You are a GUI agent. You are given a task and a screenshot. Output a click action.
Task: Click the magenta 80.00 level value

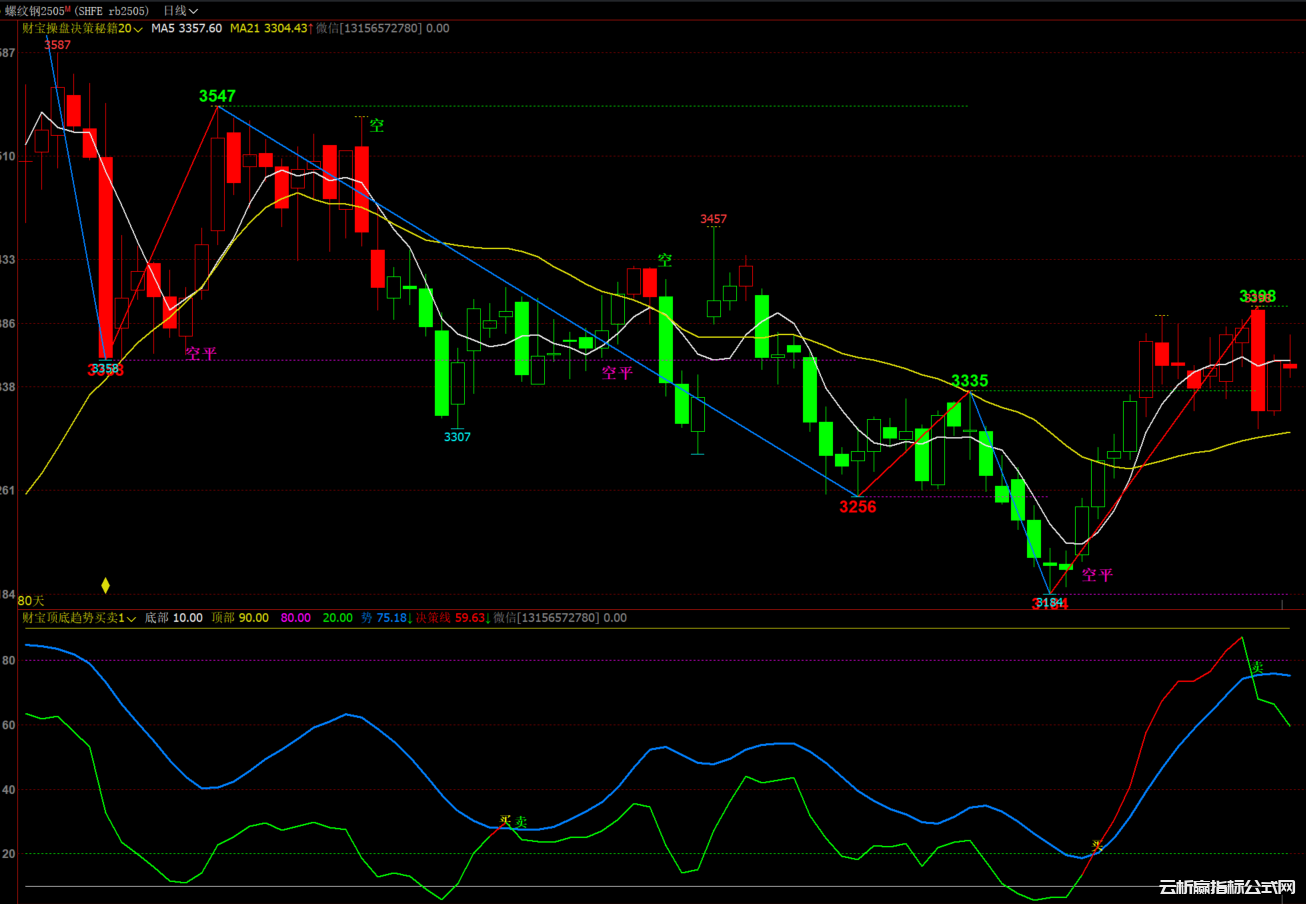click(x=295, y=618)
